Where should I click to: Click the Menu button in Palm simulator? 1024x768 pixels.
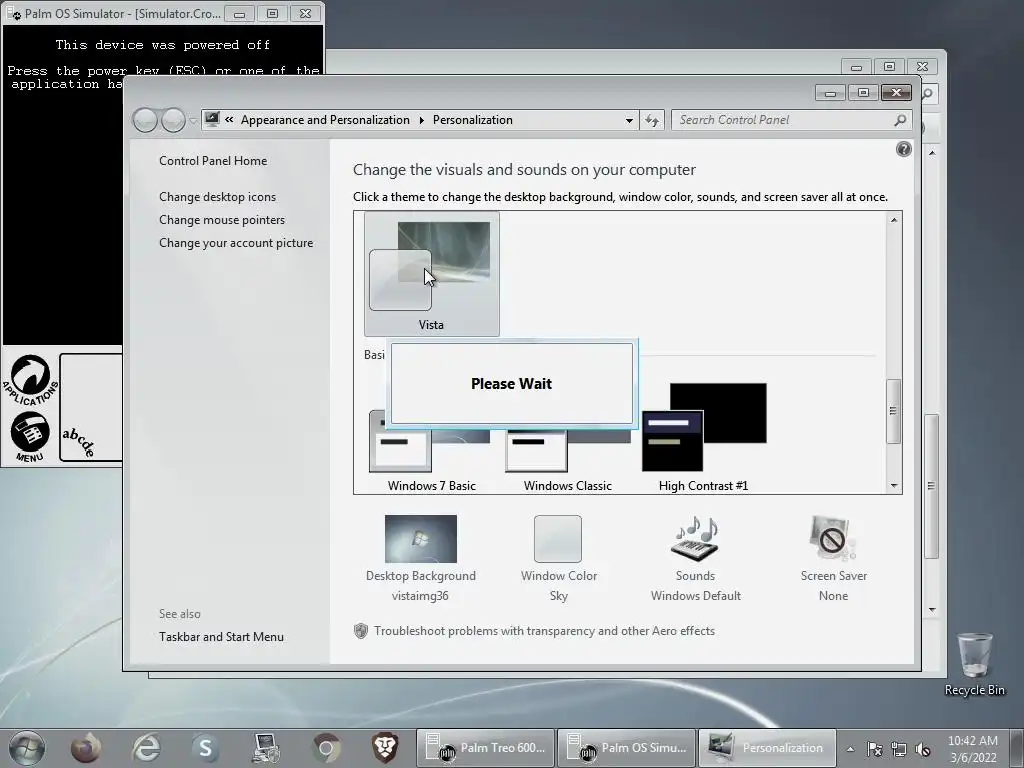pos(30,437)
